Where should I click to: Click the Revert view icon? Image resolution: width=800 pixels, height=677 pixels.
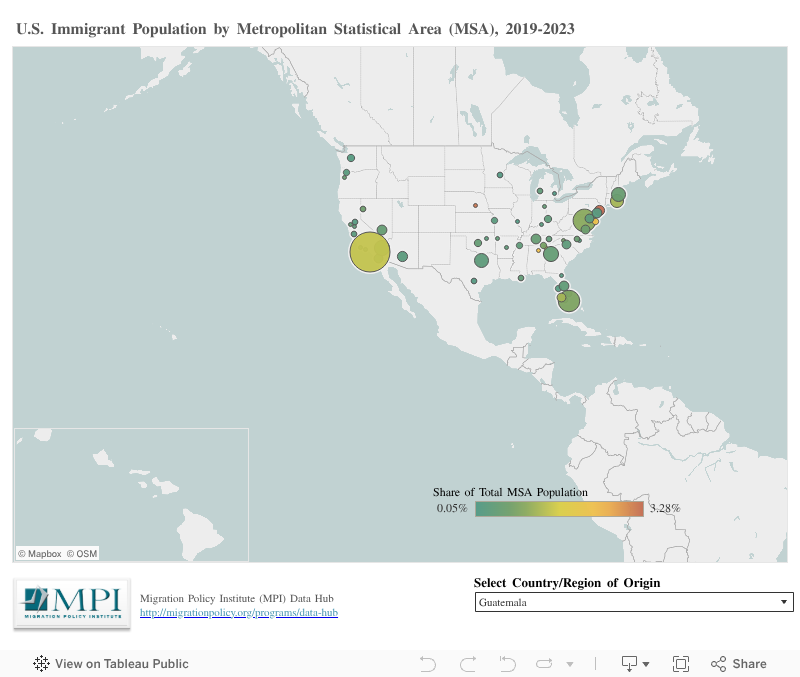(x=508, y=663)
